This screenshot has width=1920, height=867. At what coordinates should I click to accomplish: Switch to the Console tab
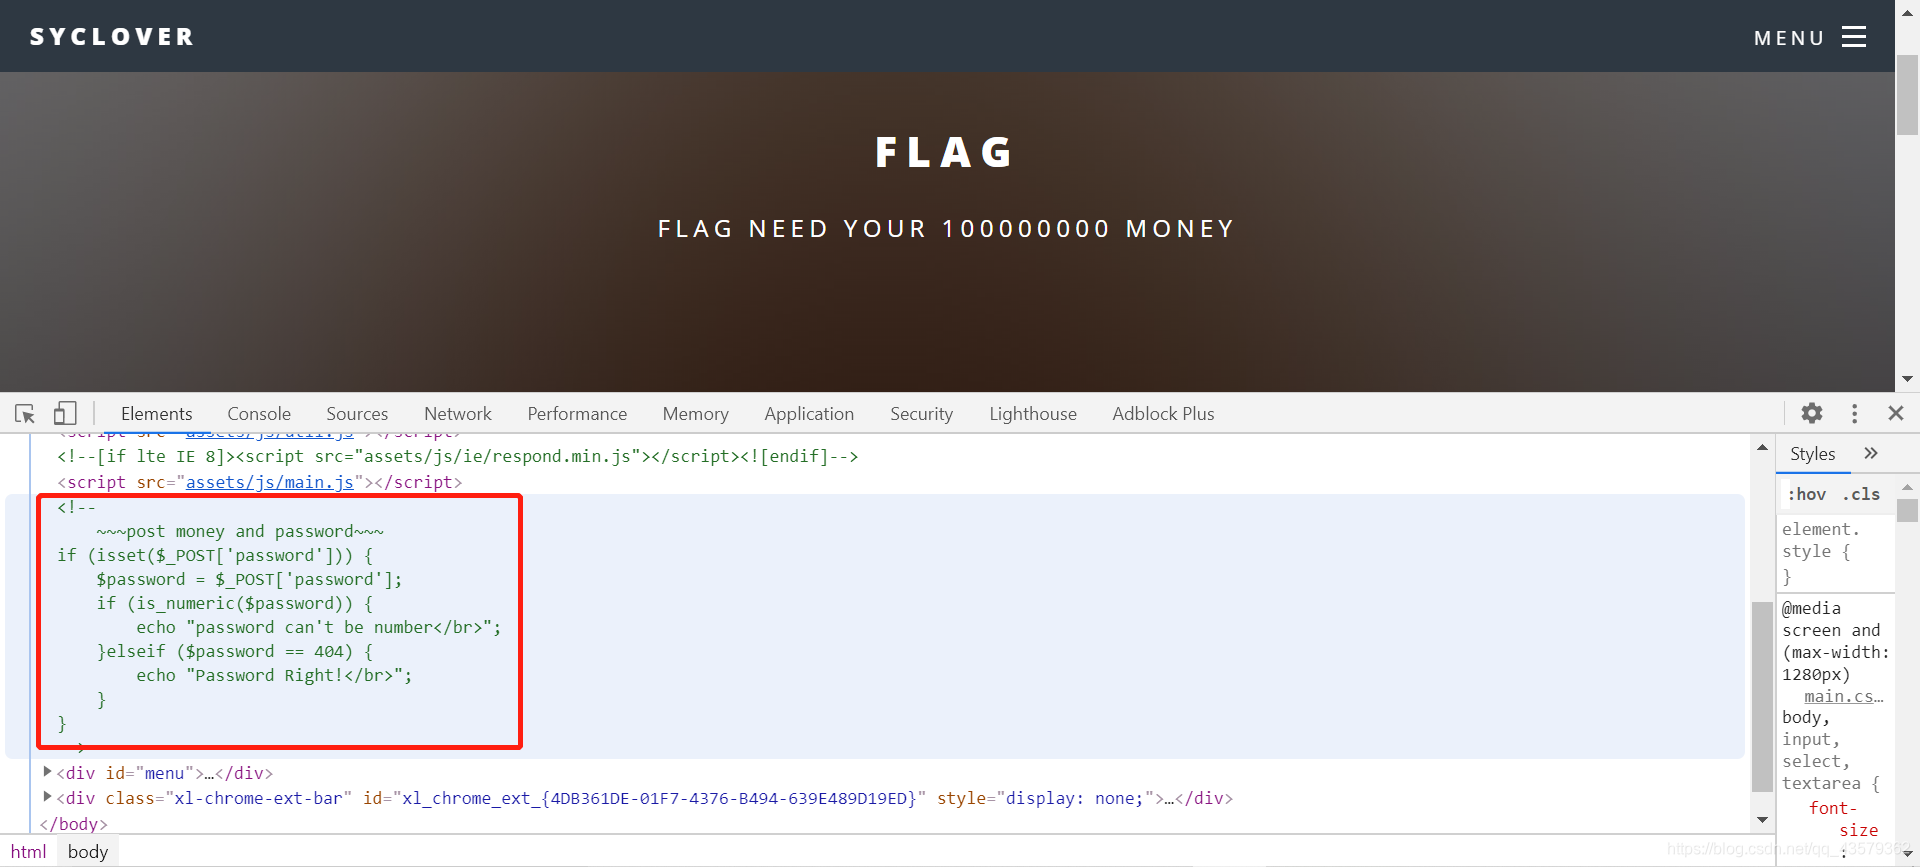coord(259,413)
